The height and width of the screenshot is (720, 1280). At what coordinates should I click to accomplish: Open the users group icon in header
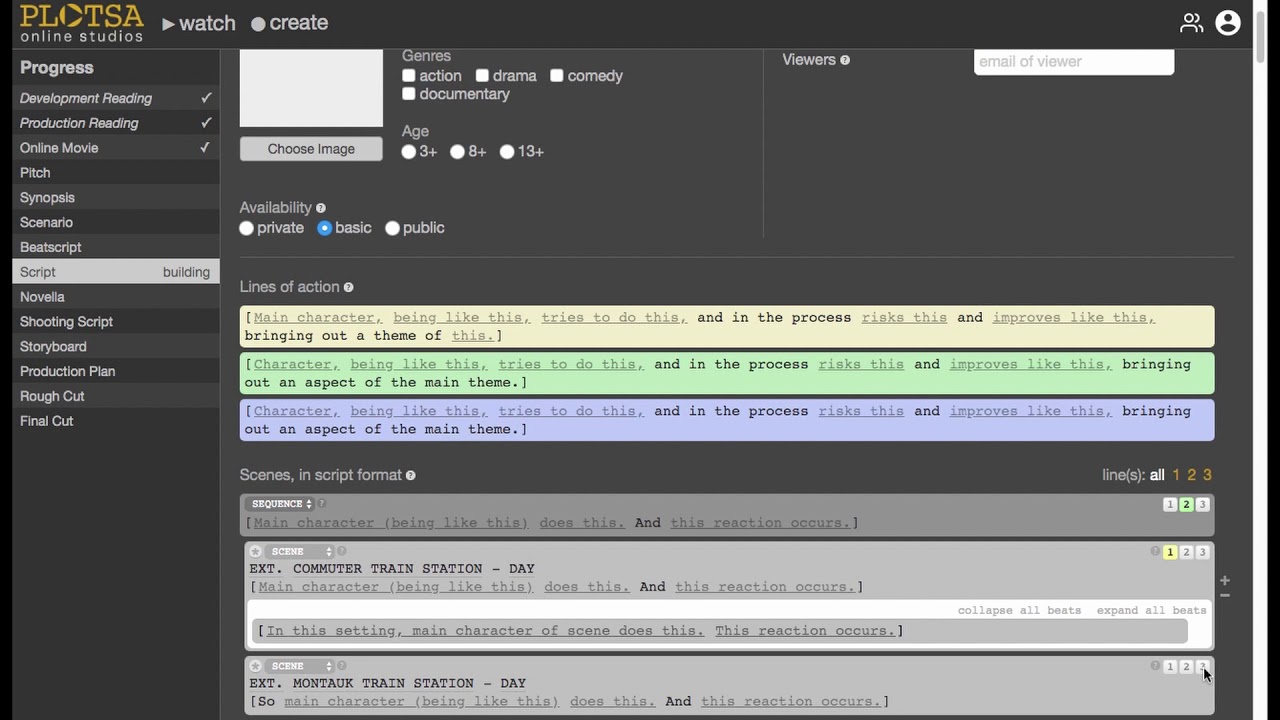[1191, 23]
